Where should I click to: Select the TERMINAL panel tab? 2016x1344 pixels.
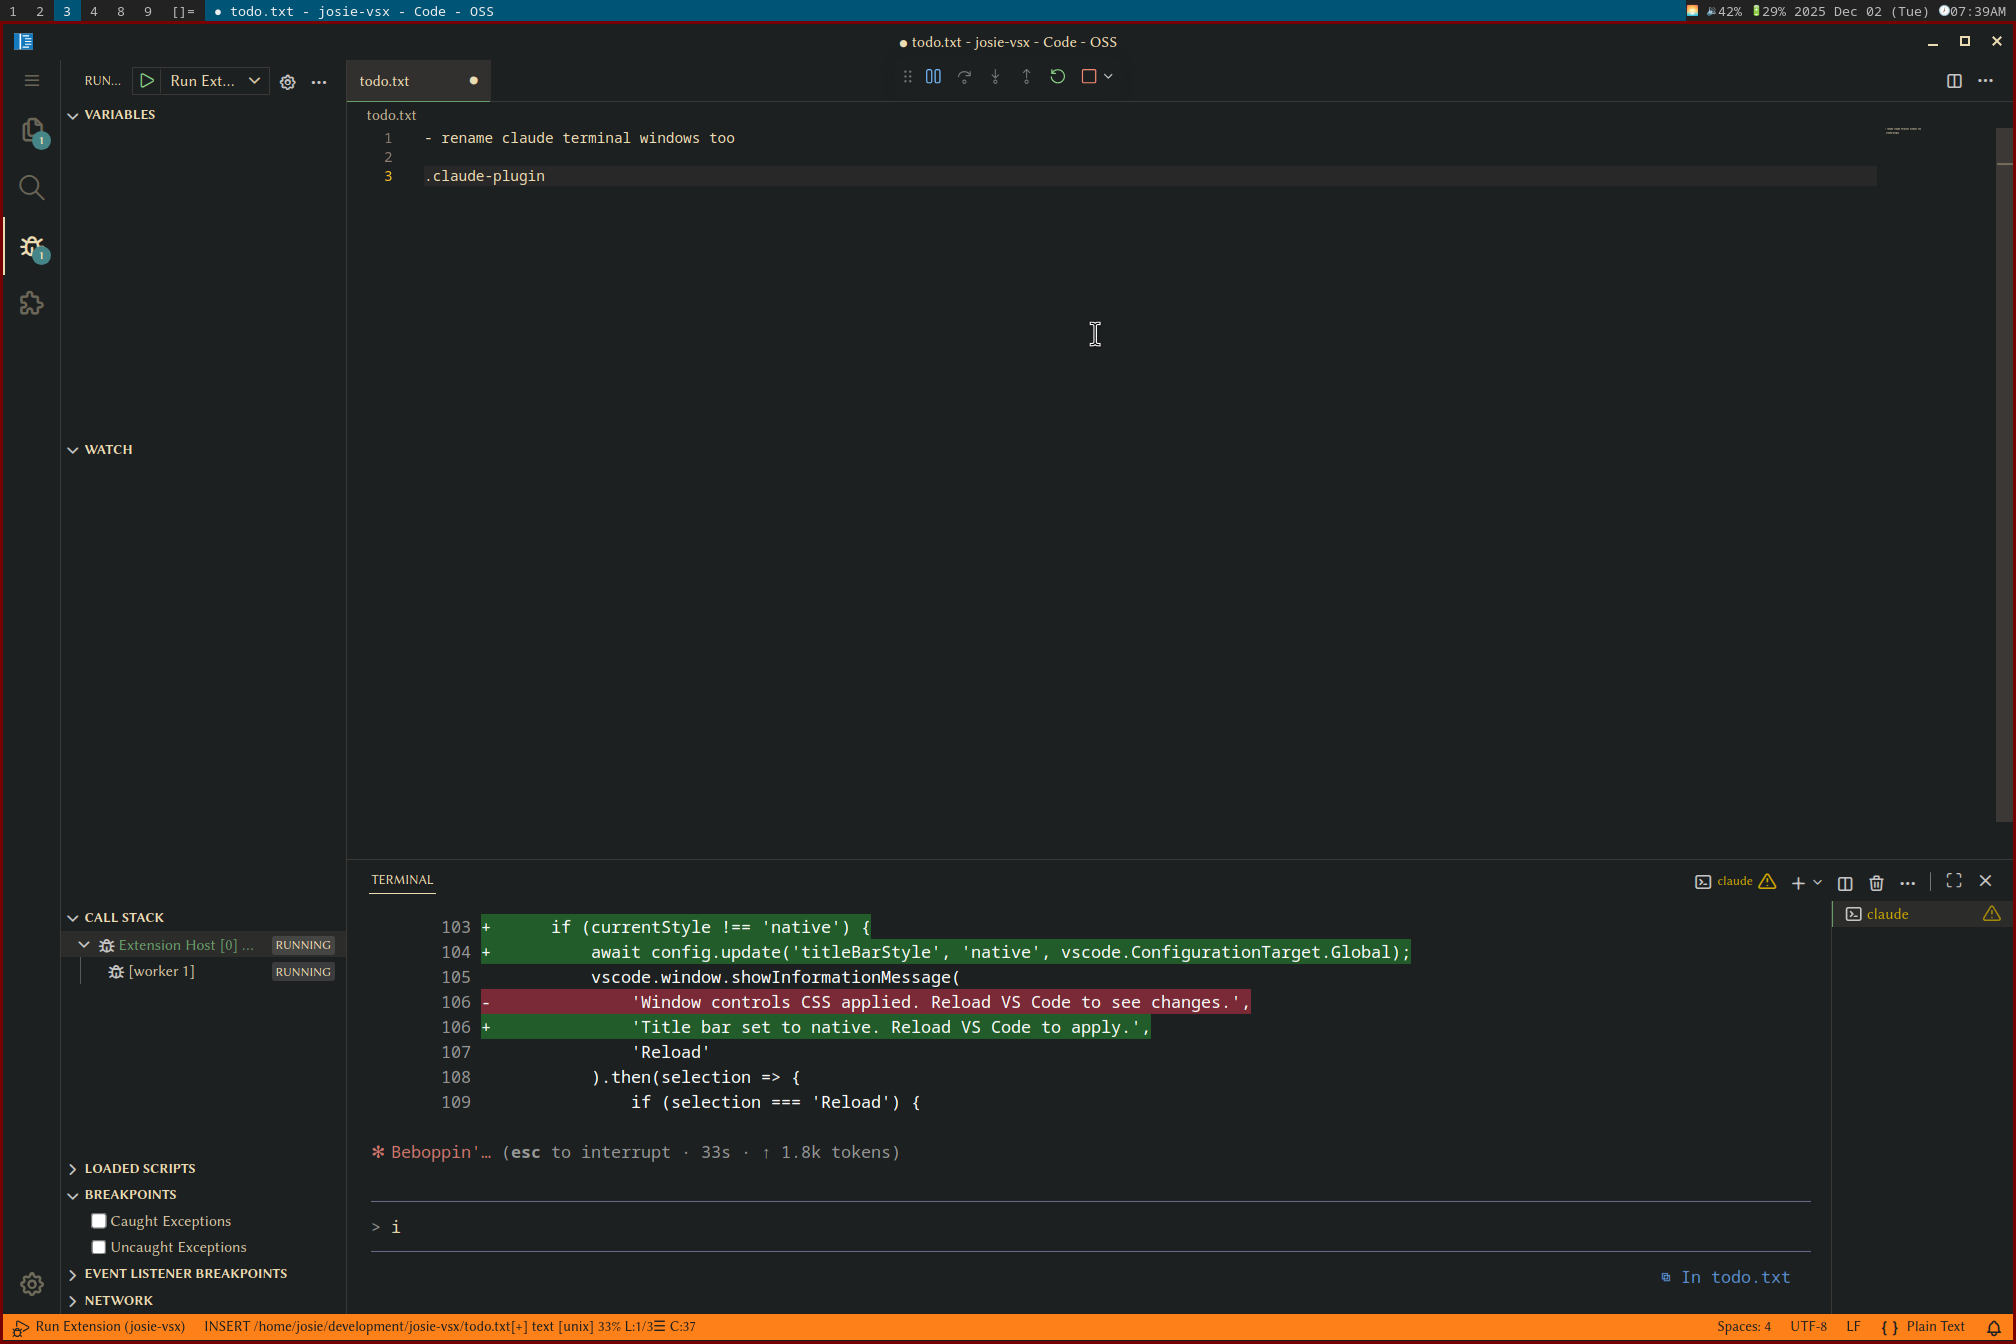(x=402, y=880)
